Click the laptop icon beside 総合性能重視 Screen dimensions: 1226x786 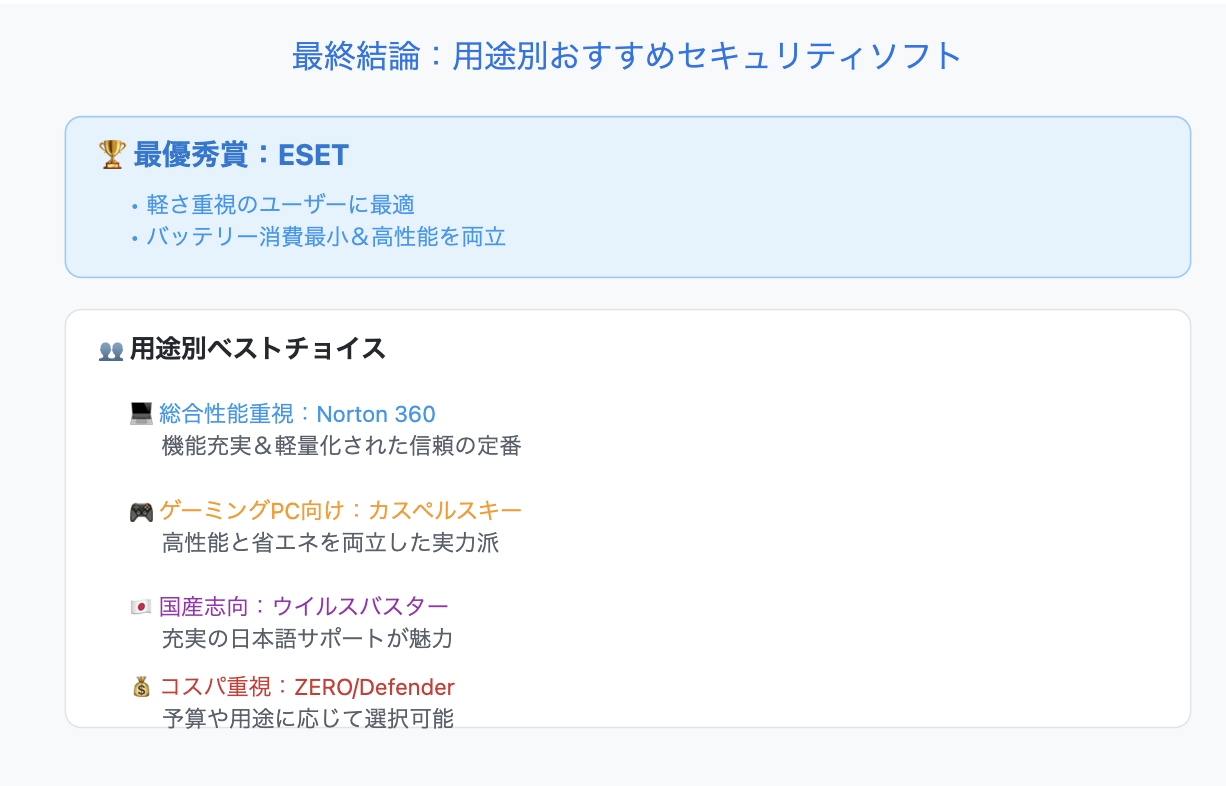[141, 414]
